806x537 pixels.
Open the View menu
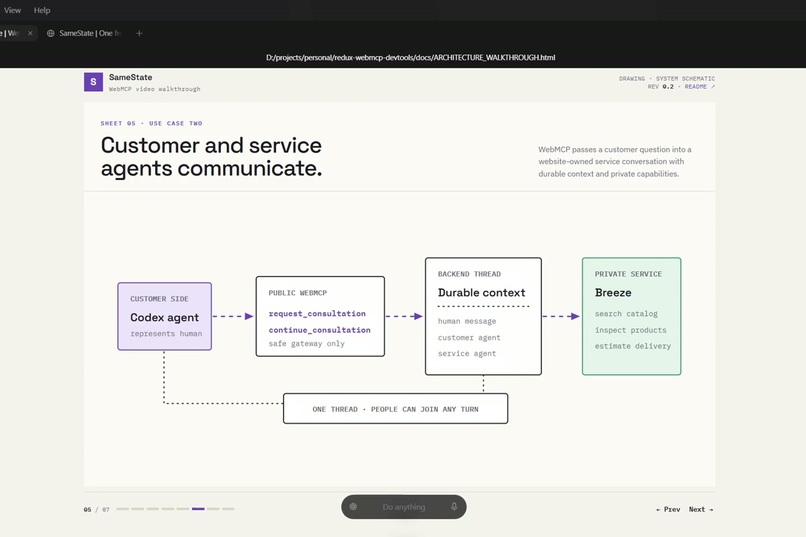tap(12, 10)
